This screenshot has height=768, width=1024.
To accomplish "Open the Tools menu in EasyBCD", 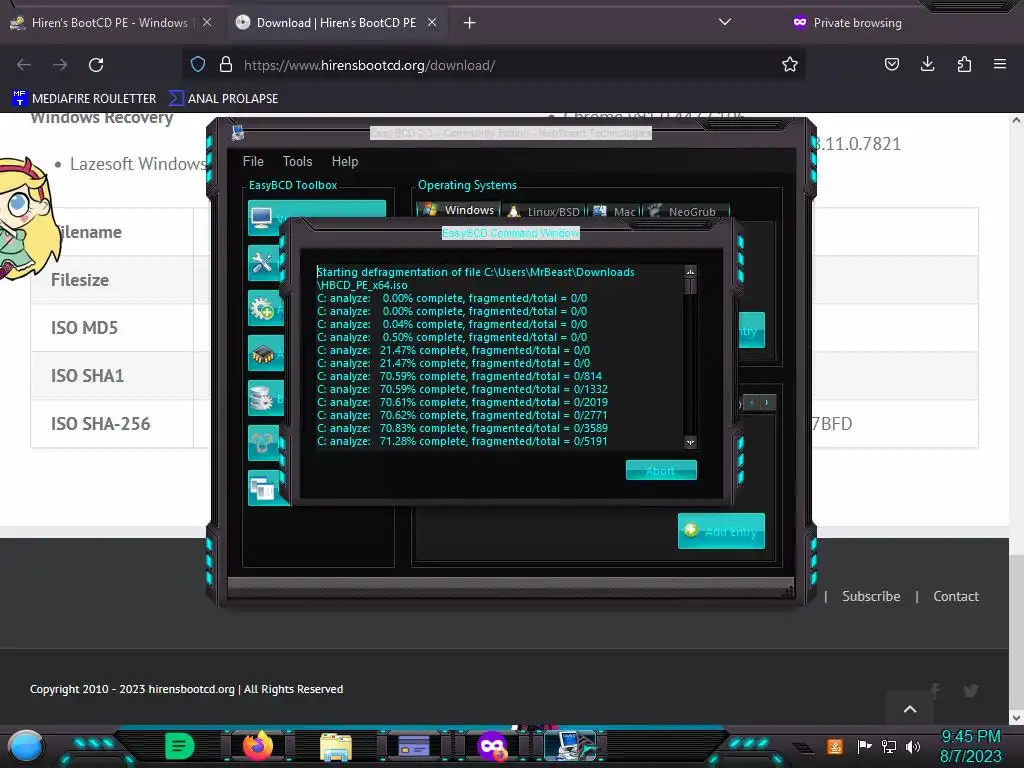I will (x=297, y=161).
